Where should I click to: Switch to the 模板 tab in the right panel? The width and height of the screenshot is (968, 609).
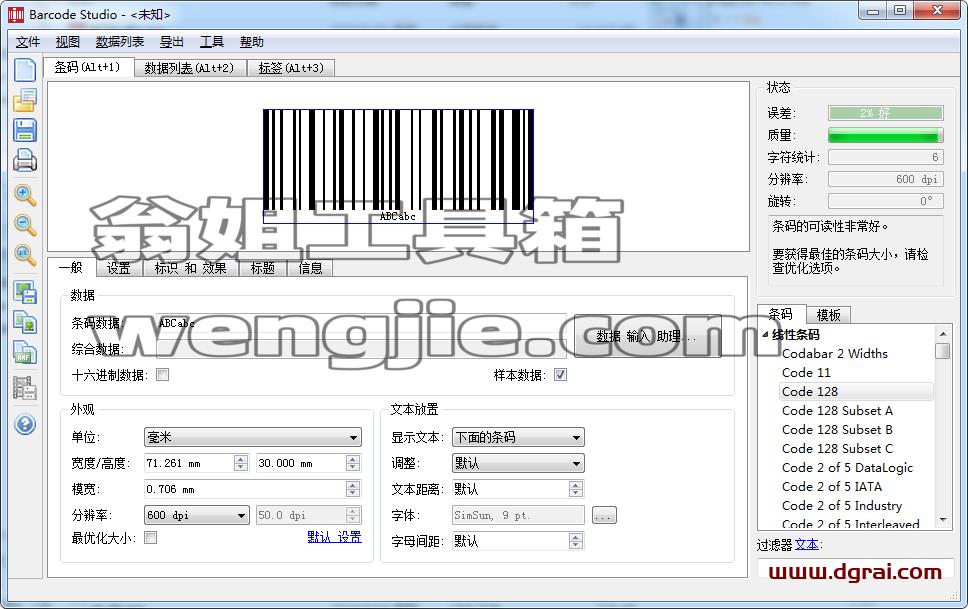pyautogui.click(x=828, y=315)
